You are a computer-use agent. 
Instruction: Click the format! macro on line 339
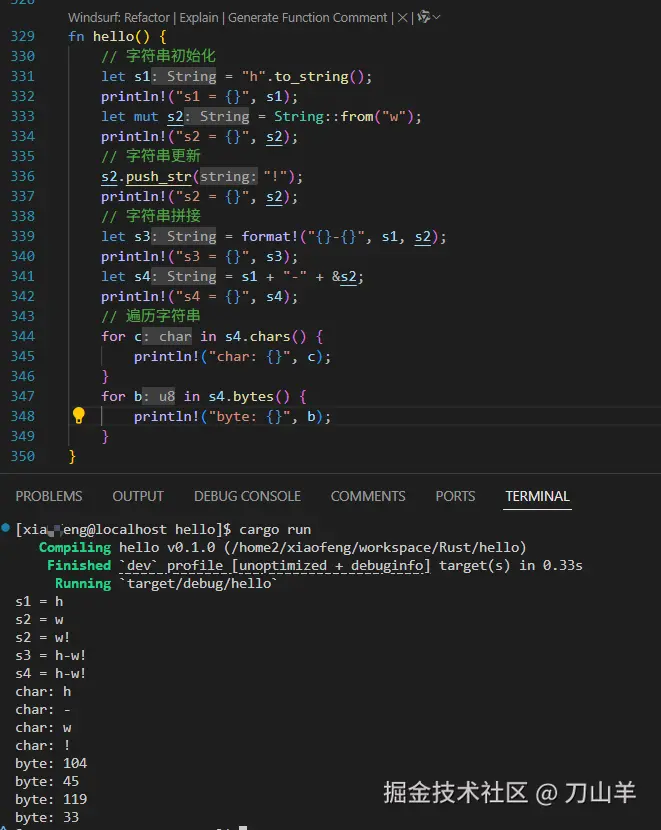tap(270, 236)
